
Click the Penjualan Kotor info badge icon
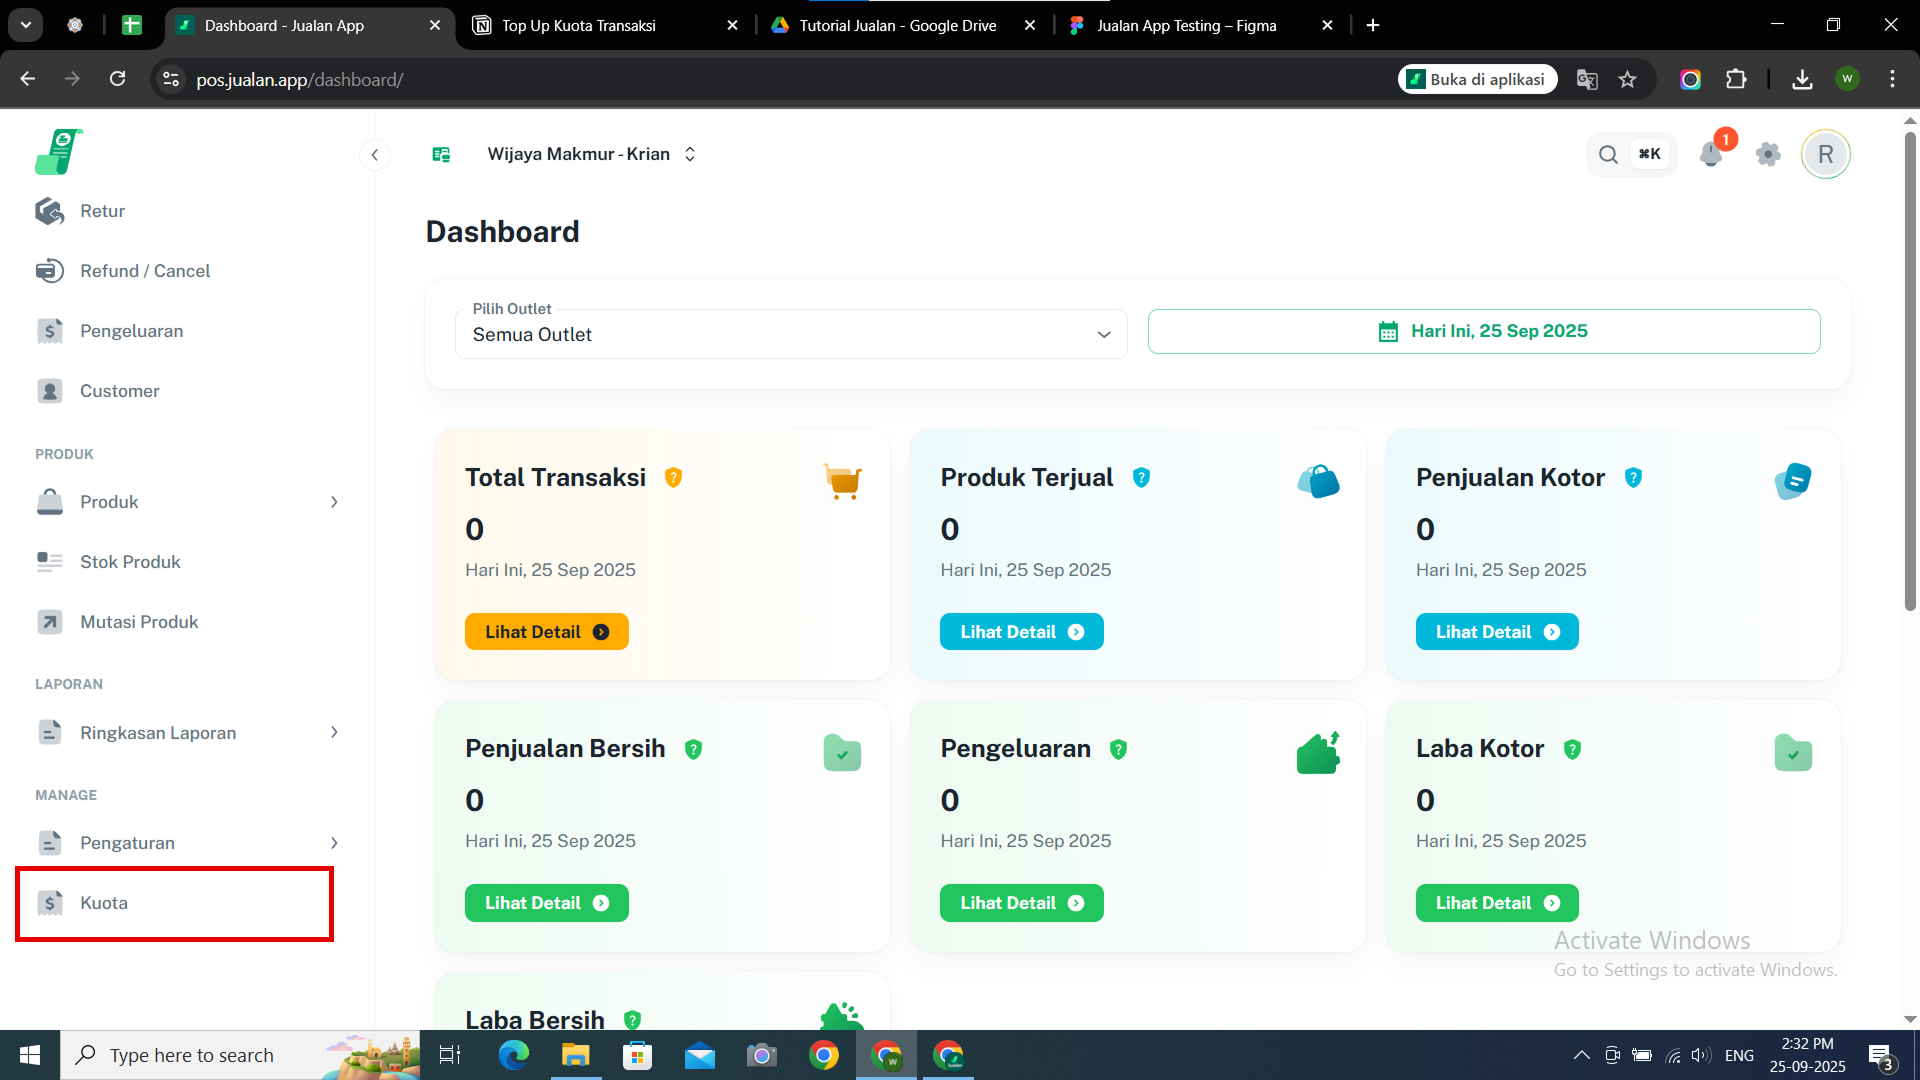point(1633,478)
